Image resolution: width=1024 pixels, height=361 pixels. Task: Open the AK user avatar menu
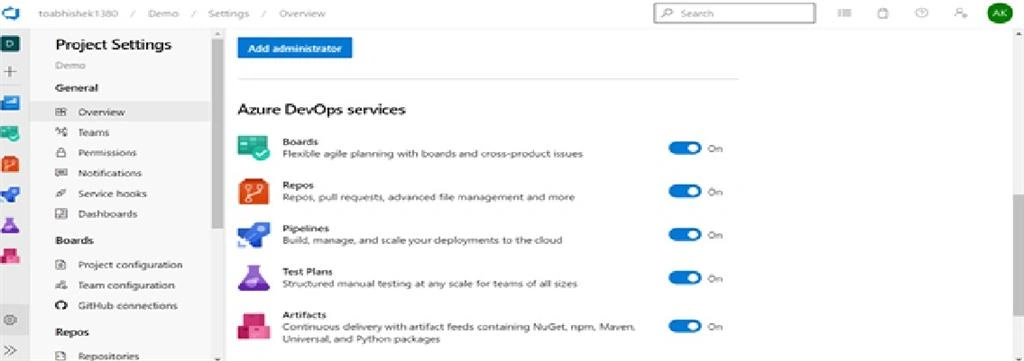tap(999, 13)
